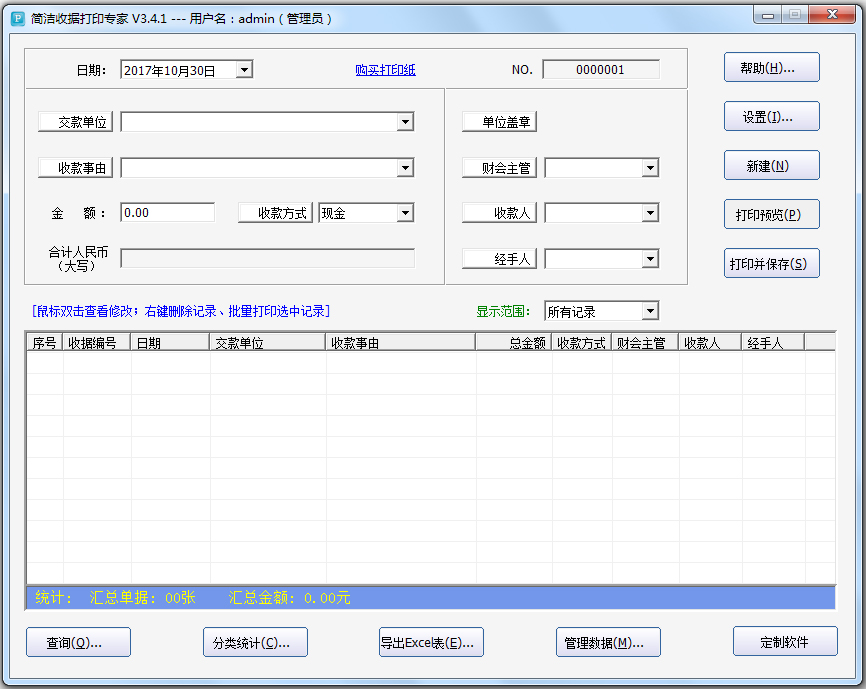Click the 购买打印纸 link
The width and height of the screenshot is (866, 689).
(x=386, y=70)
